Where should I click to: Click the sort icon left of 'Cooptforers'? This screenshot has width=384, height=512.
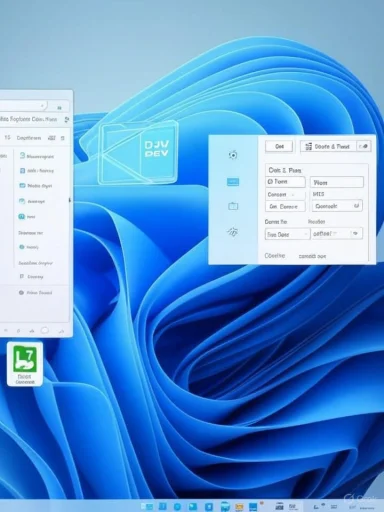(x=7, y=137)
